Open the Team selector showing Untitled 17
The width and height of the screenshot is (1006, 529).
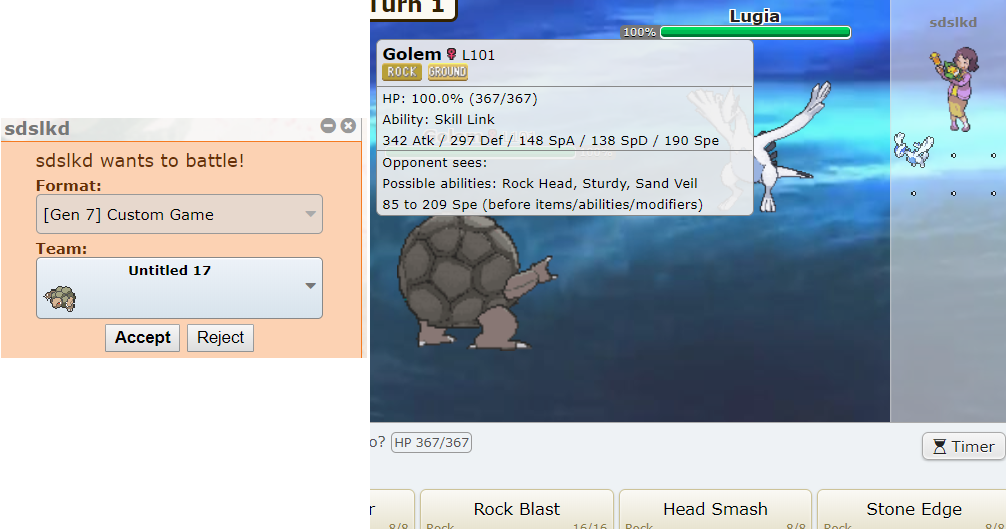pos(179,288)
